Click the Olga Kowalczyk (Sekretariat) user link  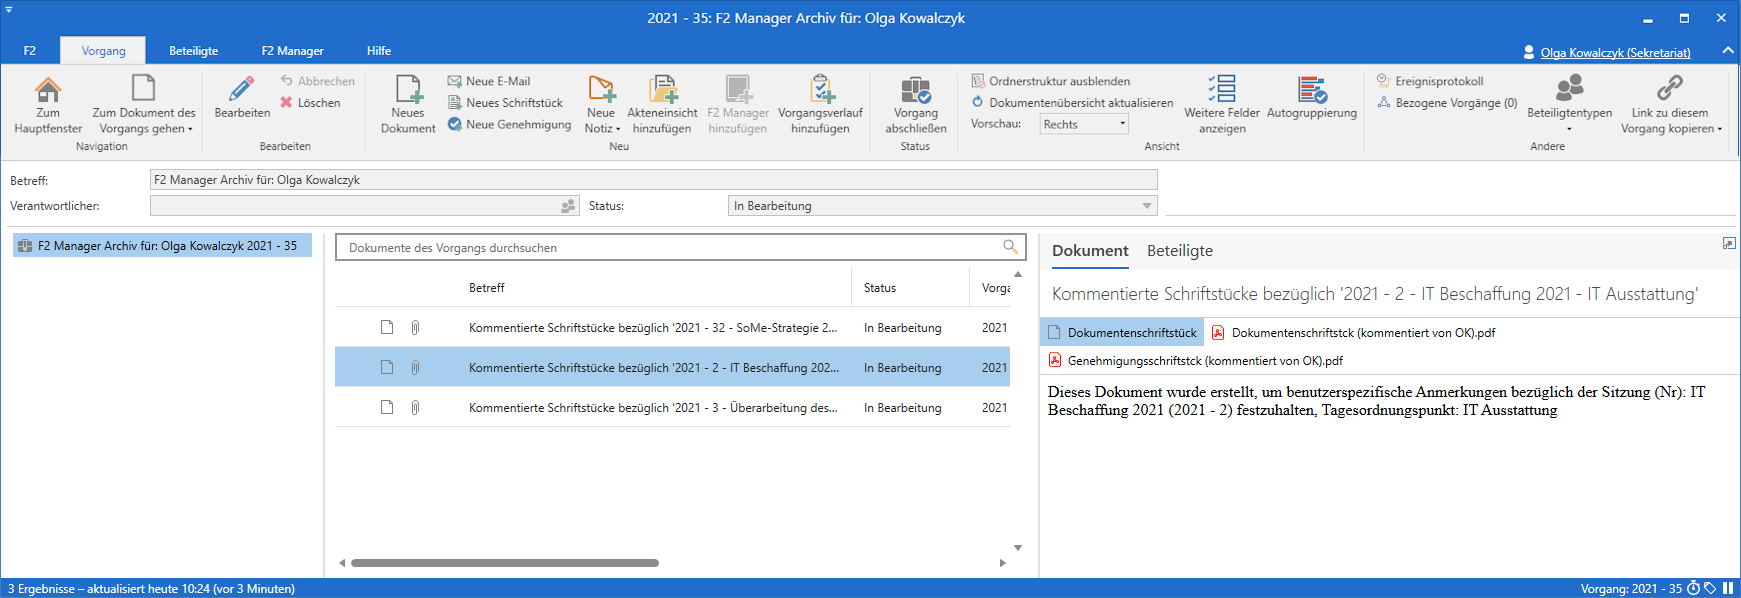(1615, 53)
